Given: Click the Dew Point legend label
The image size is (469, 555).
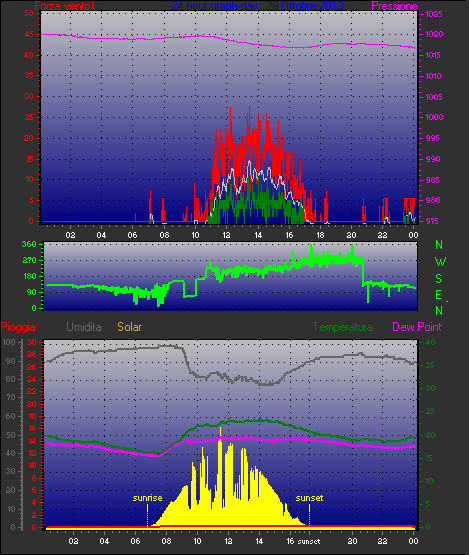Looking at the screenshot, I should pos(417,327).
